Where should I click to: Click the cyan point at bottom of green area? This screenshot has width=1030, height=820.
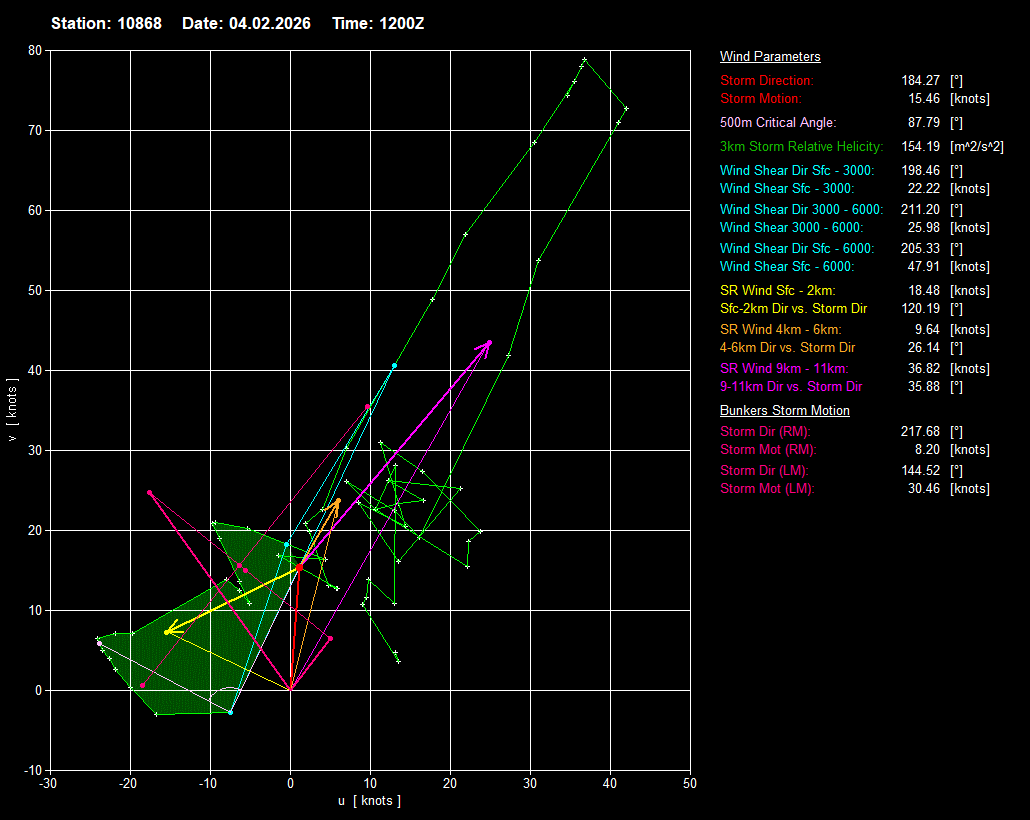point(230,712)
